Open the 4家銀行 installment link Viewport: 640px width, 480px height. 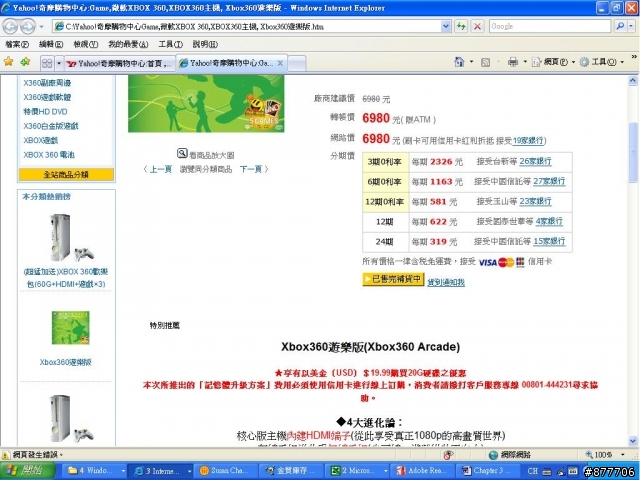tap(549, 221)
